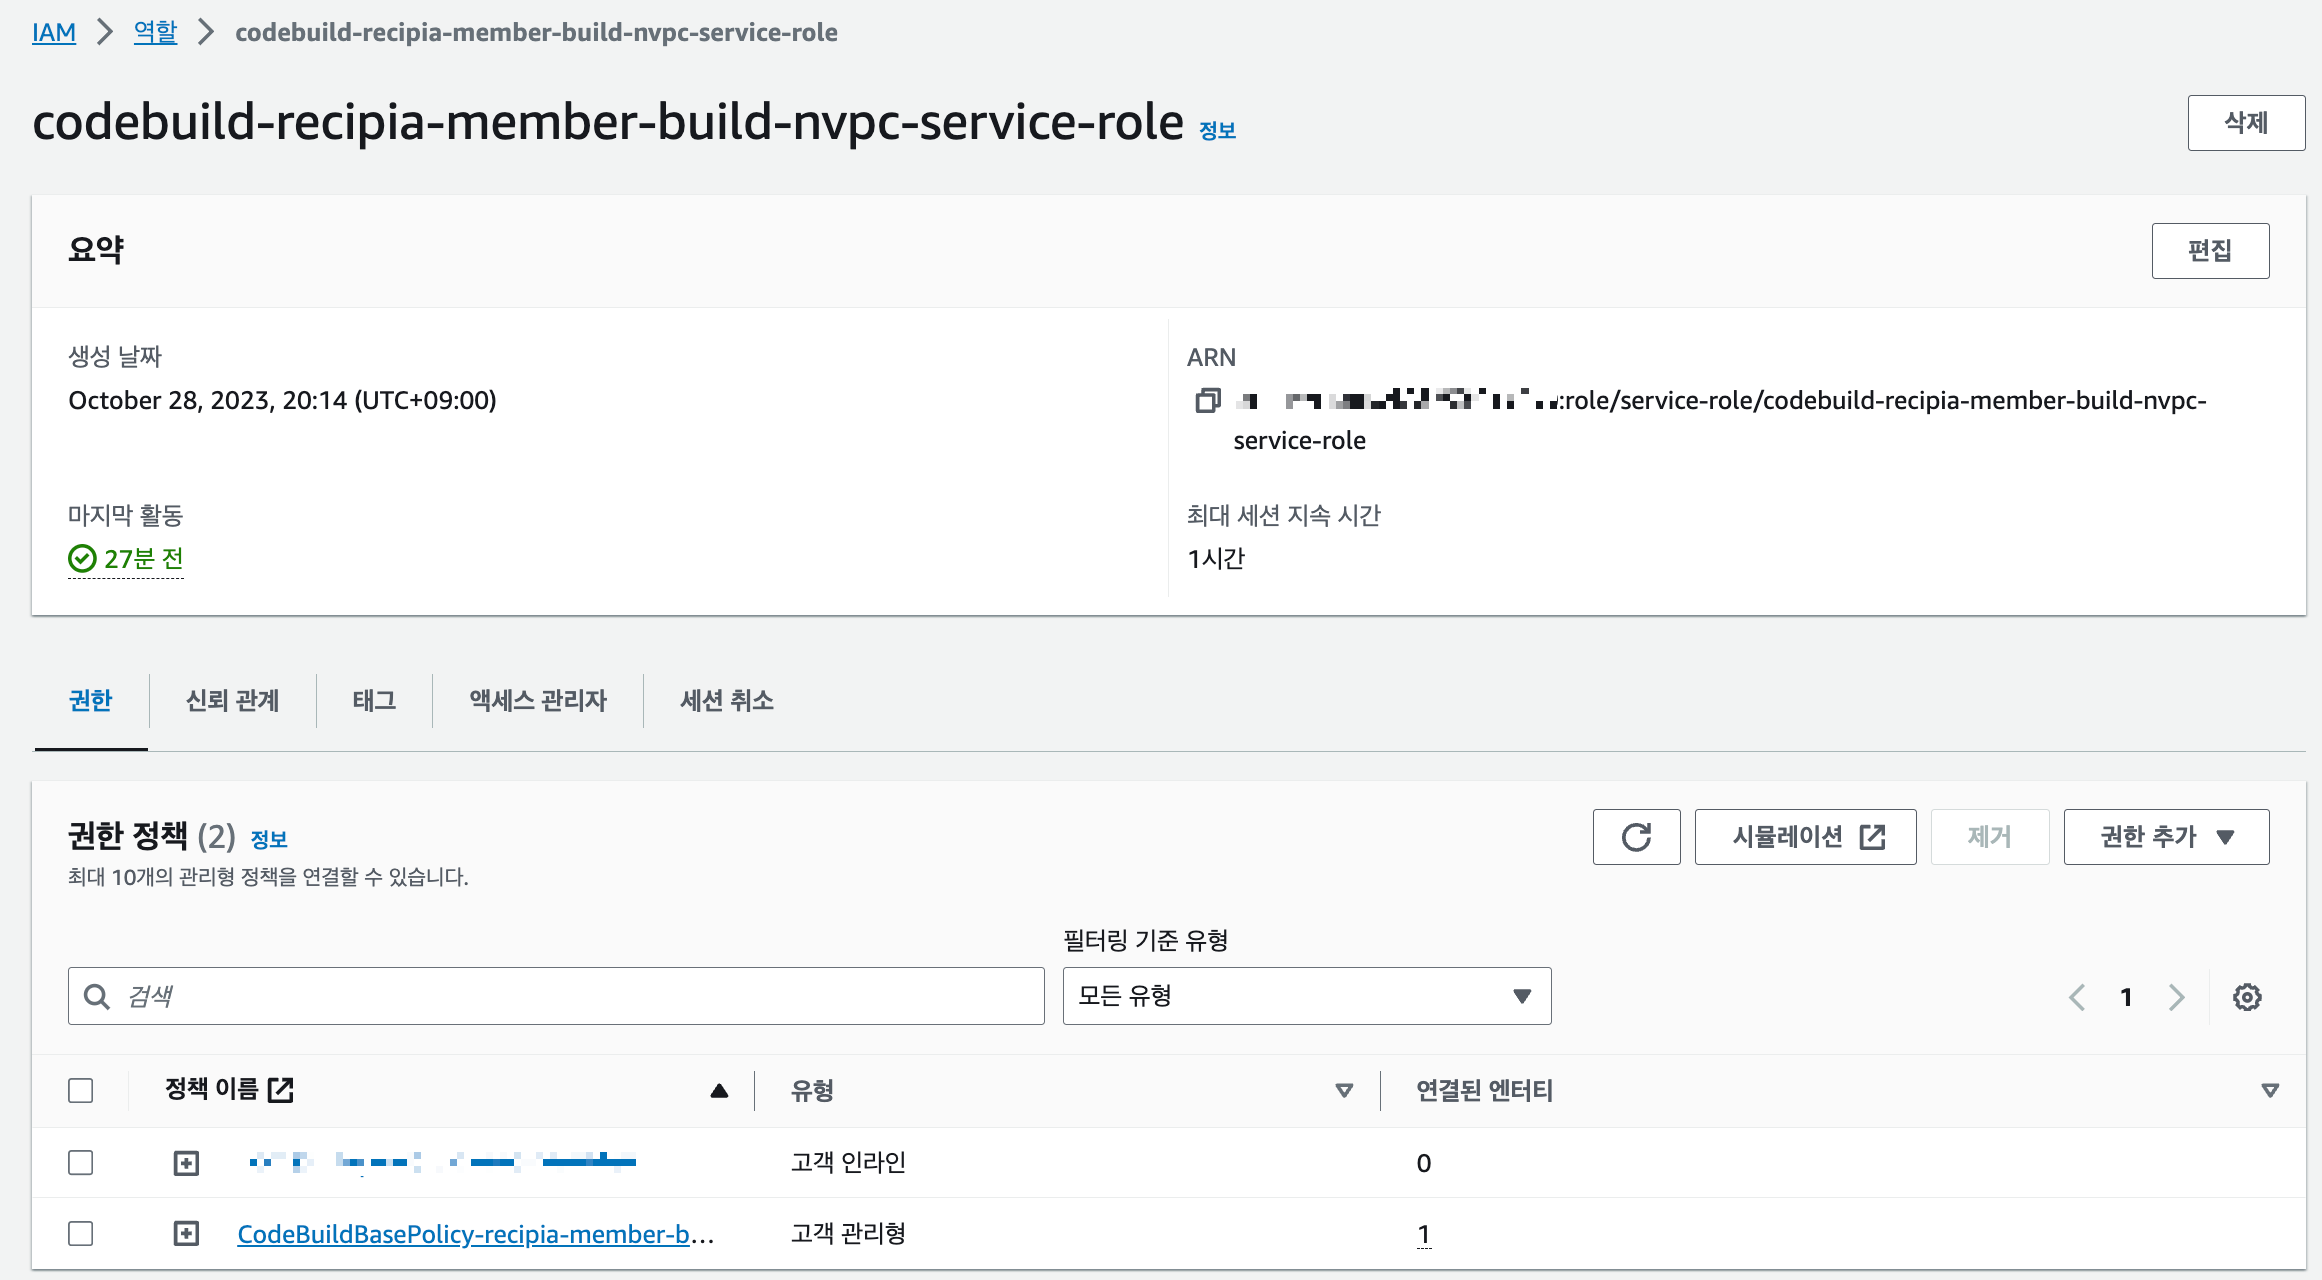The image size is (2322, 1280).
Task: Switch to the 신뢰 관계 tab
Action: pyautogui.click(x=232, y=701)
